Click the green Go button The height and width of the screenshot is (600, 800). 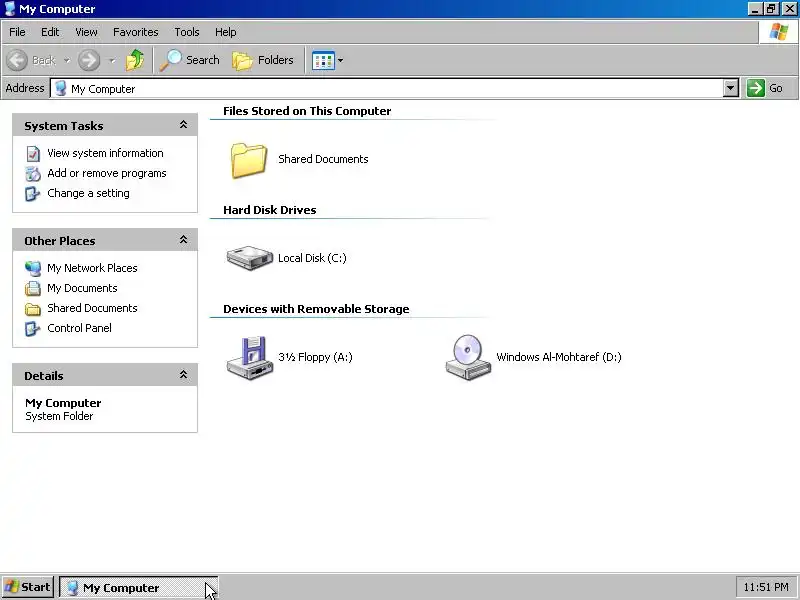[x=765, y=88]
